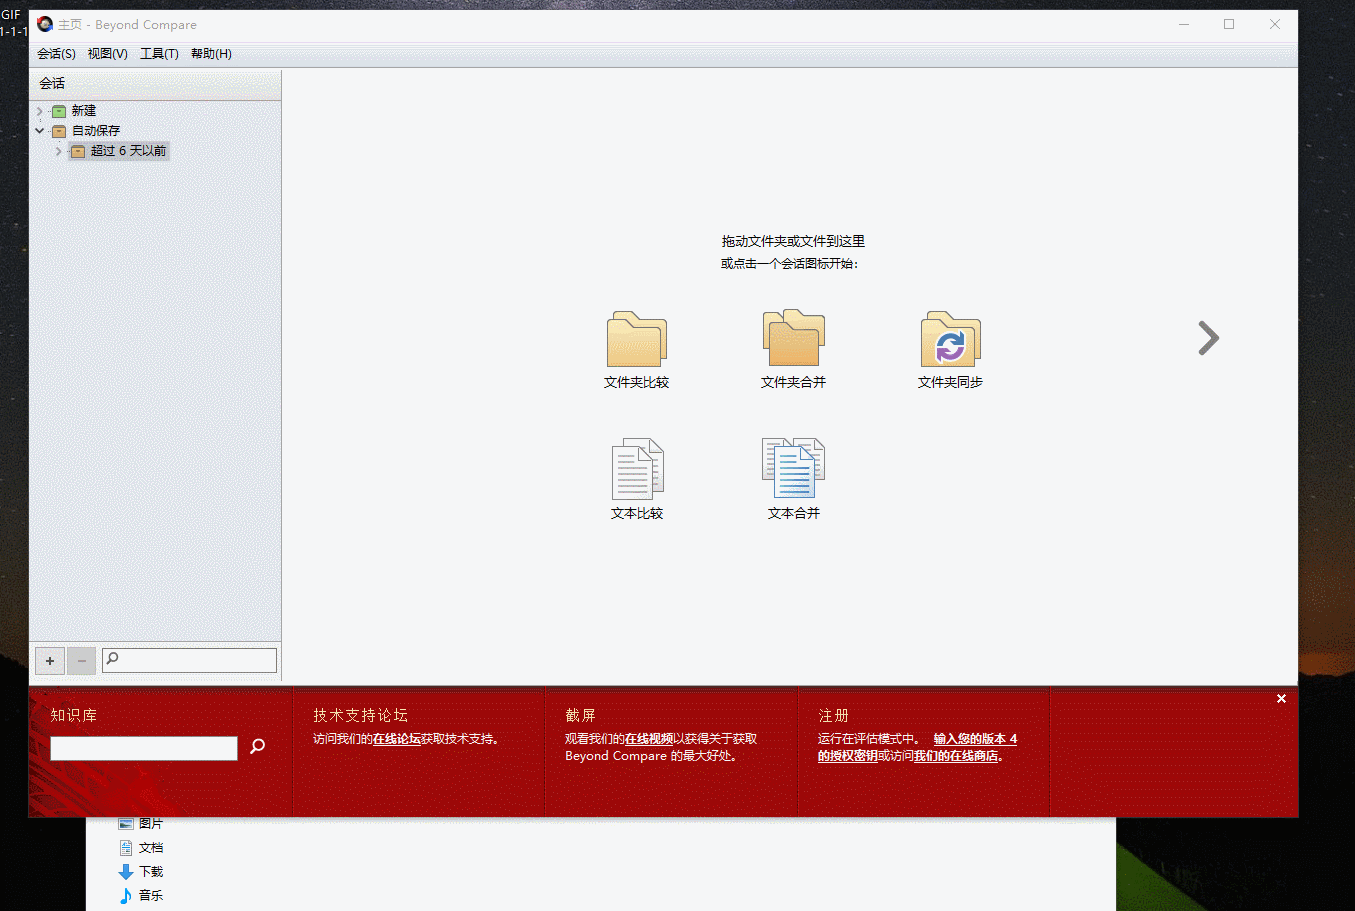
Task: Click the minus button to remove session
Action: (82, 661)
